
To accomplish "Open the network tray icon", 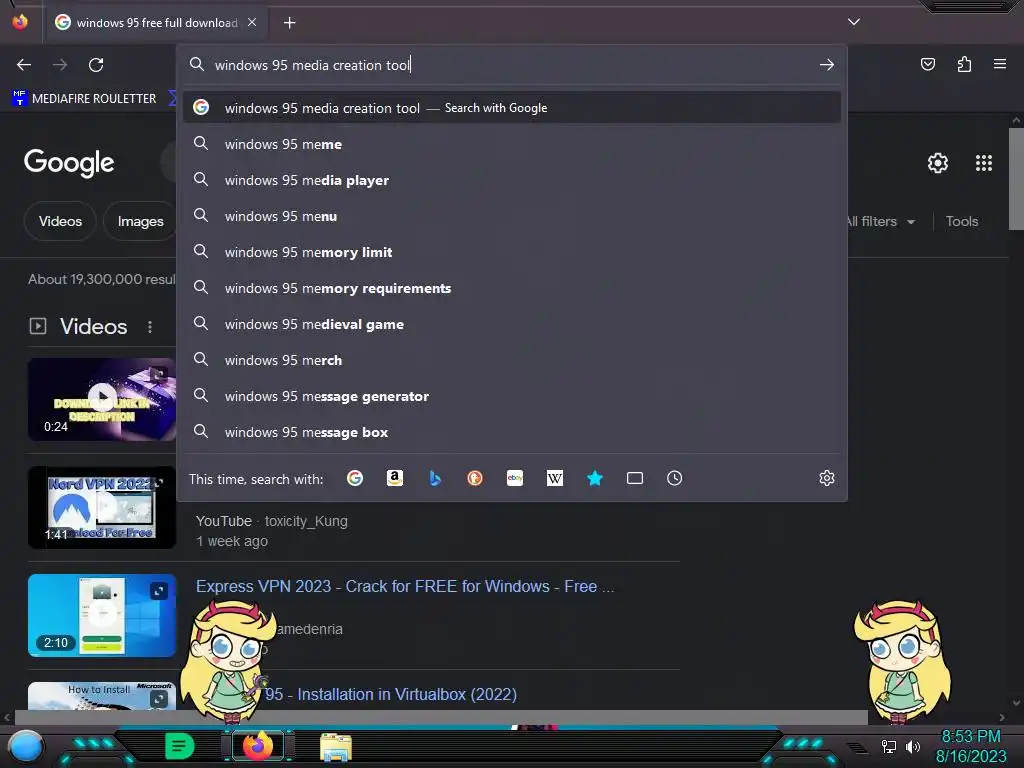I will (889, 746).
